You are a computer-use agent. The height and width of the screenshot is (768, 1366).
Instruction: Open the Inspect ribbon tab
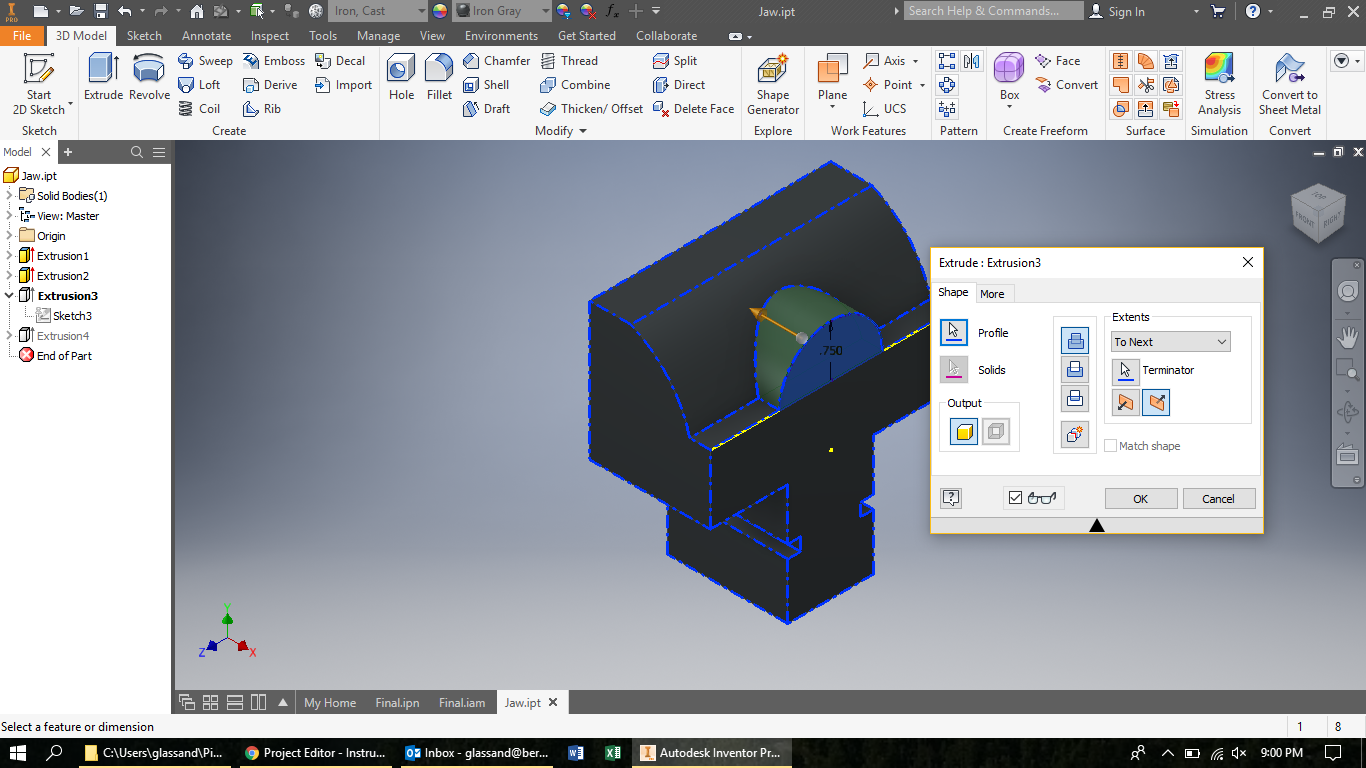[270, 35]
